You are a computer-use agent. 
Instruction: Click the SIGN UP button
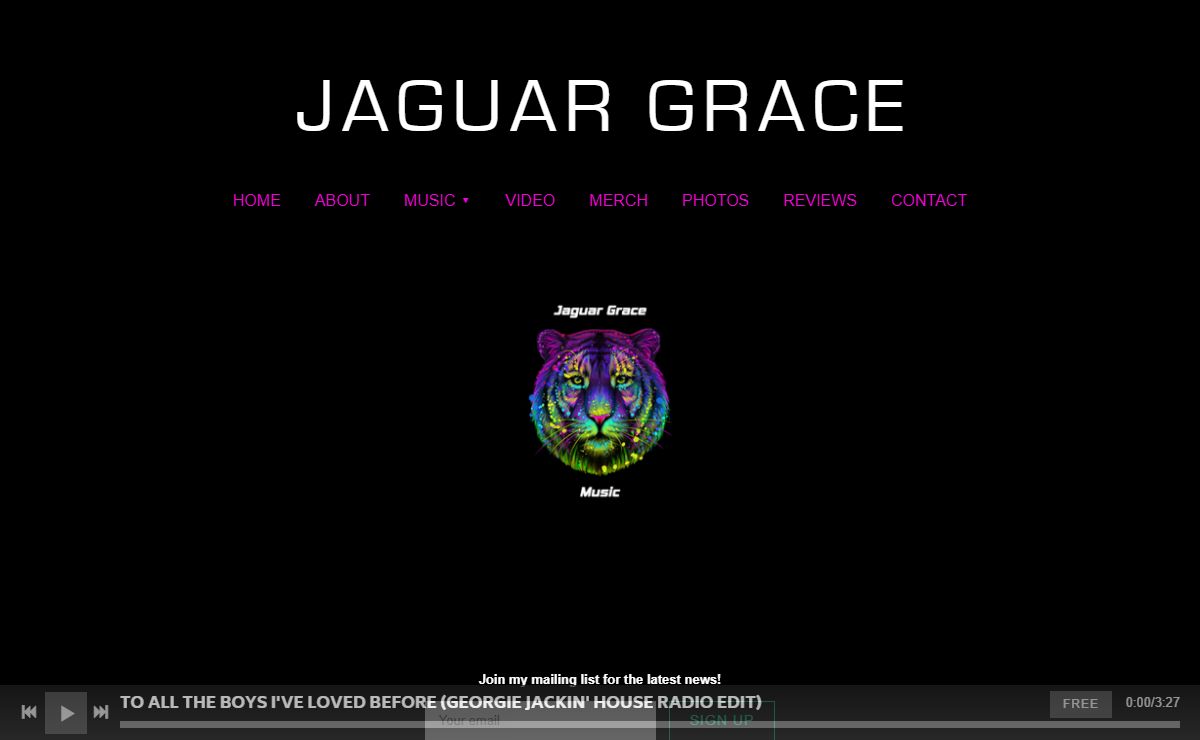pyautogui.click(x=722, y=720)
